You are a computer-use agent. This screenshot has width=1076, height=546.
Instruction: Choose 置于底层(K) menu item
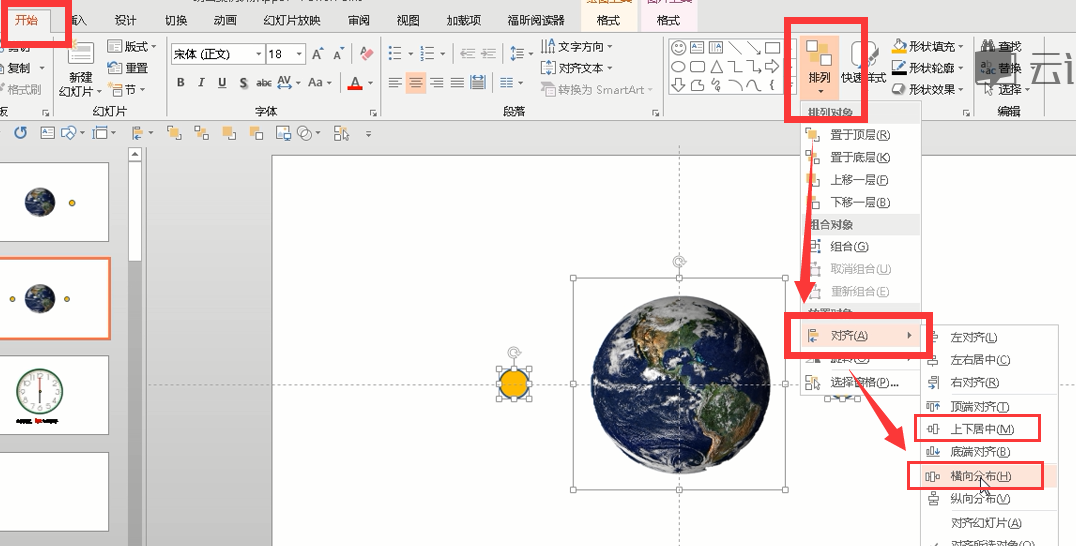pos(861,157)
